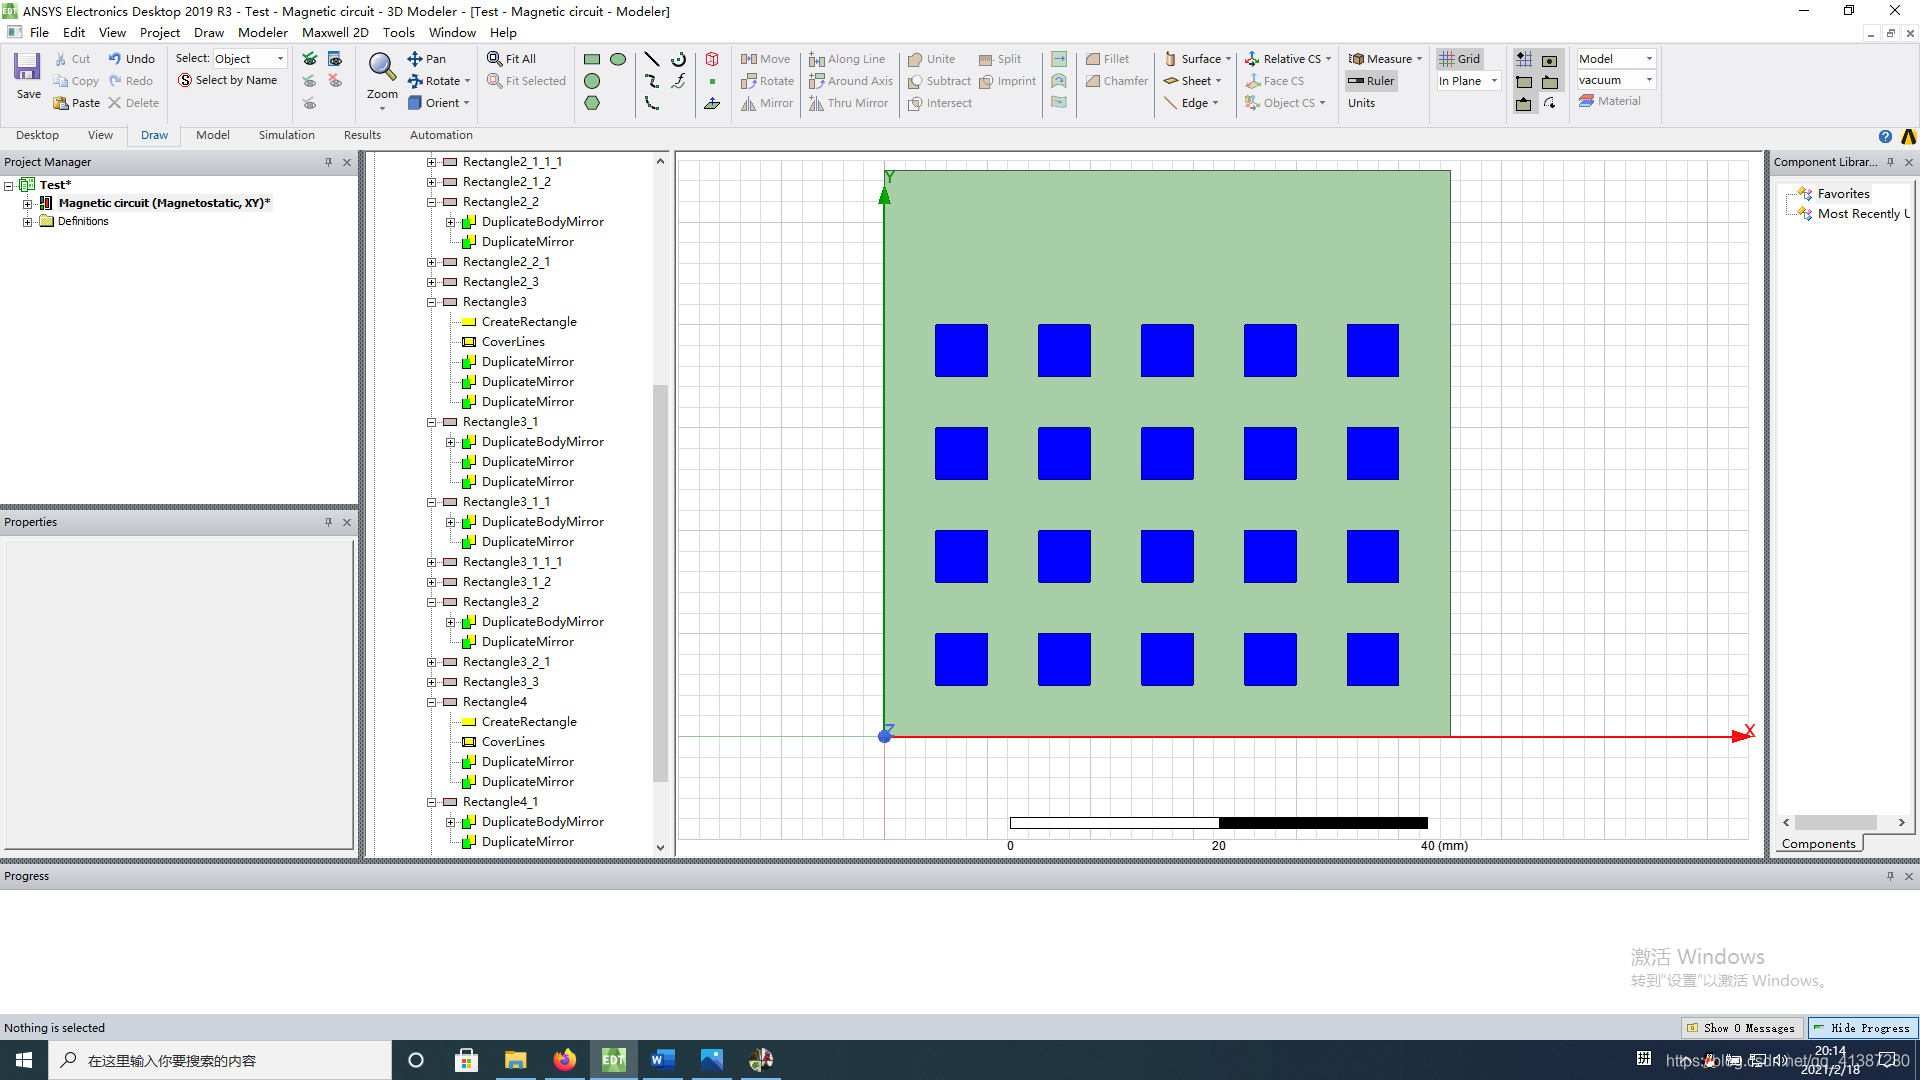The image size is (1920, 1080).
Task: Open the vacuum material dropdown
Action: point(1616,80)
